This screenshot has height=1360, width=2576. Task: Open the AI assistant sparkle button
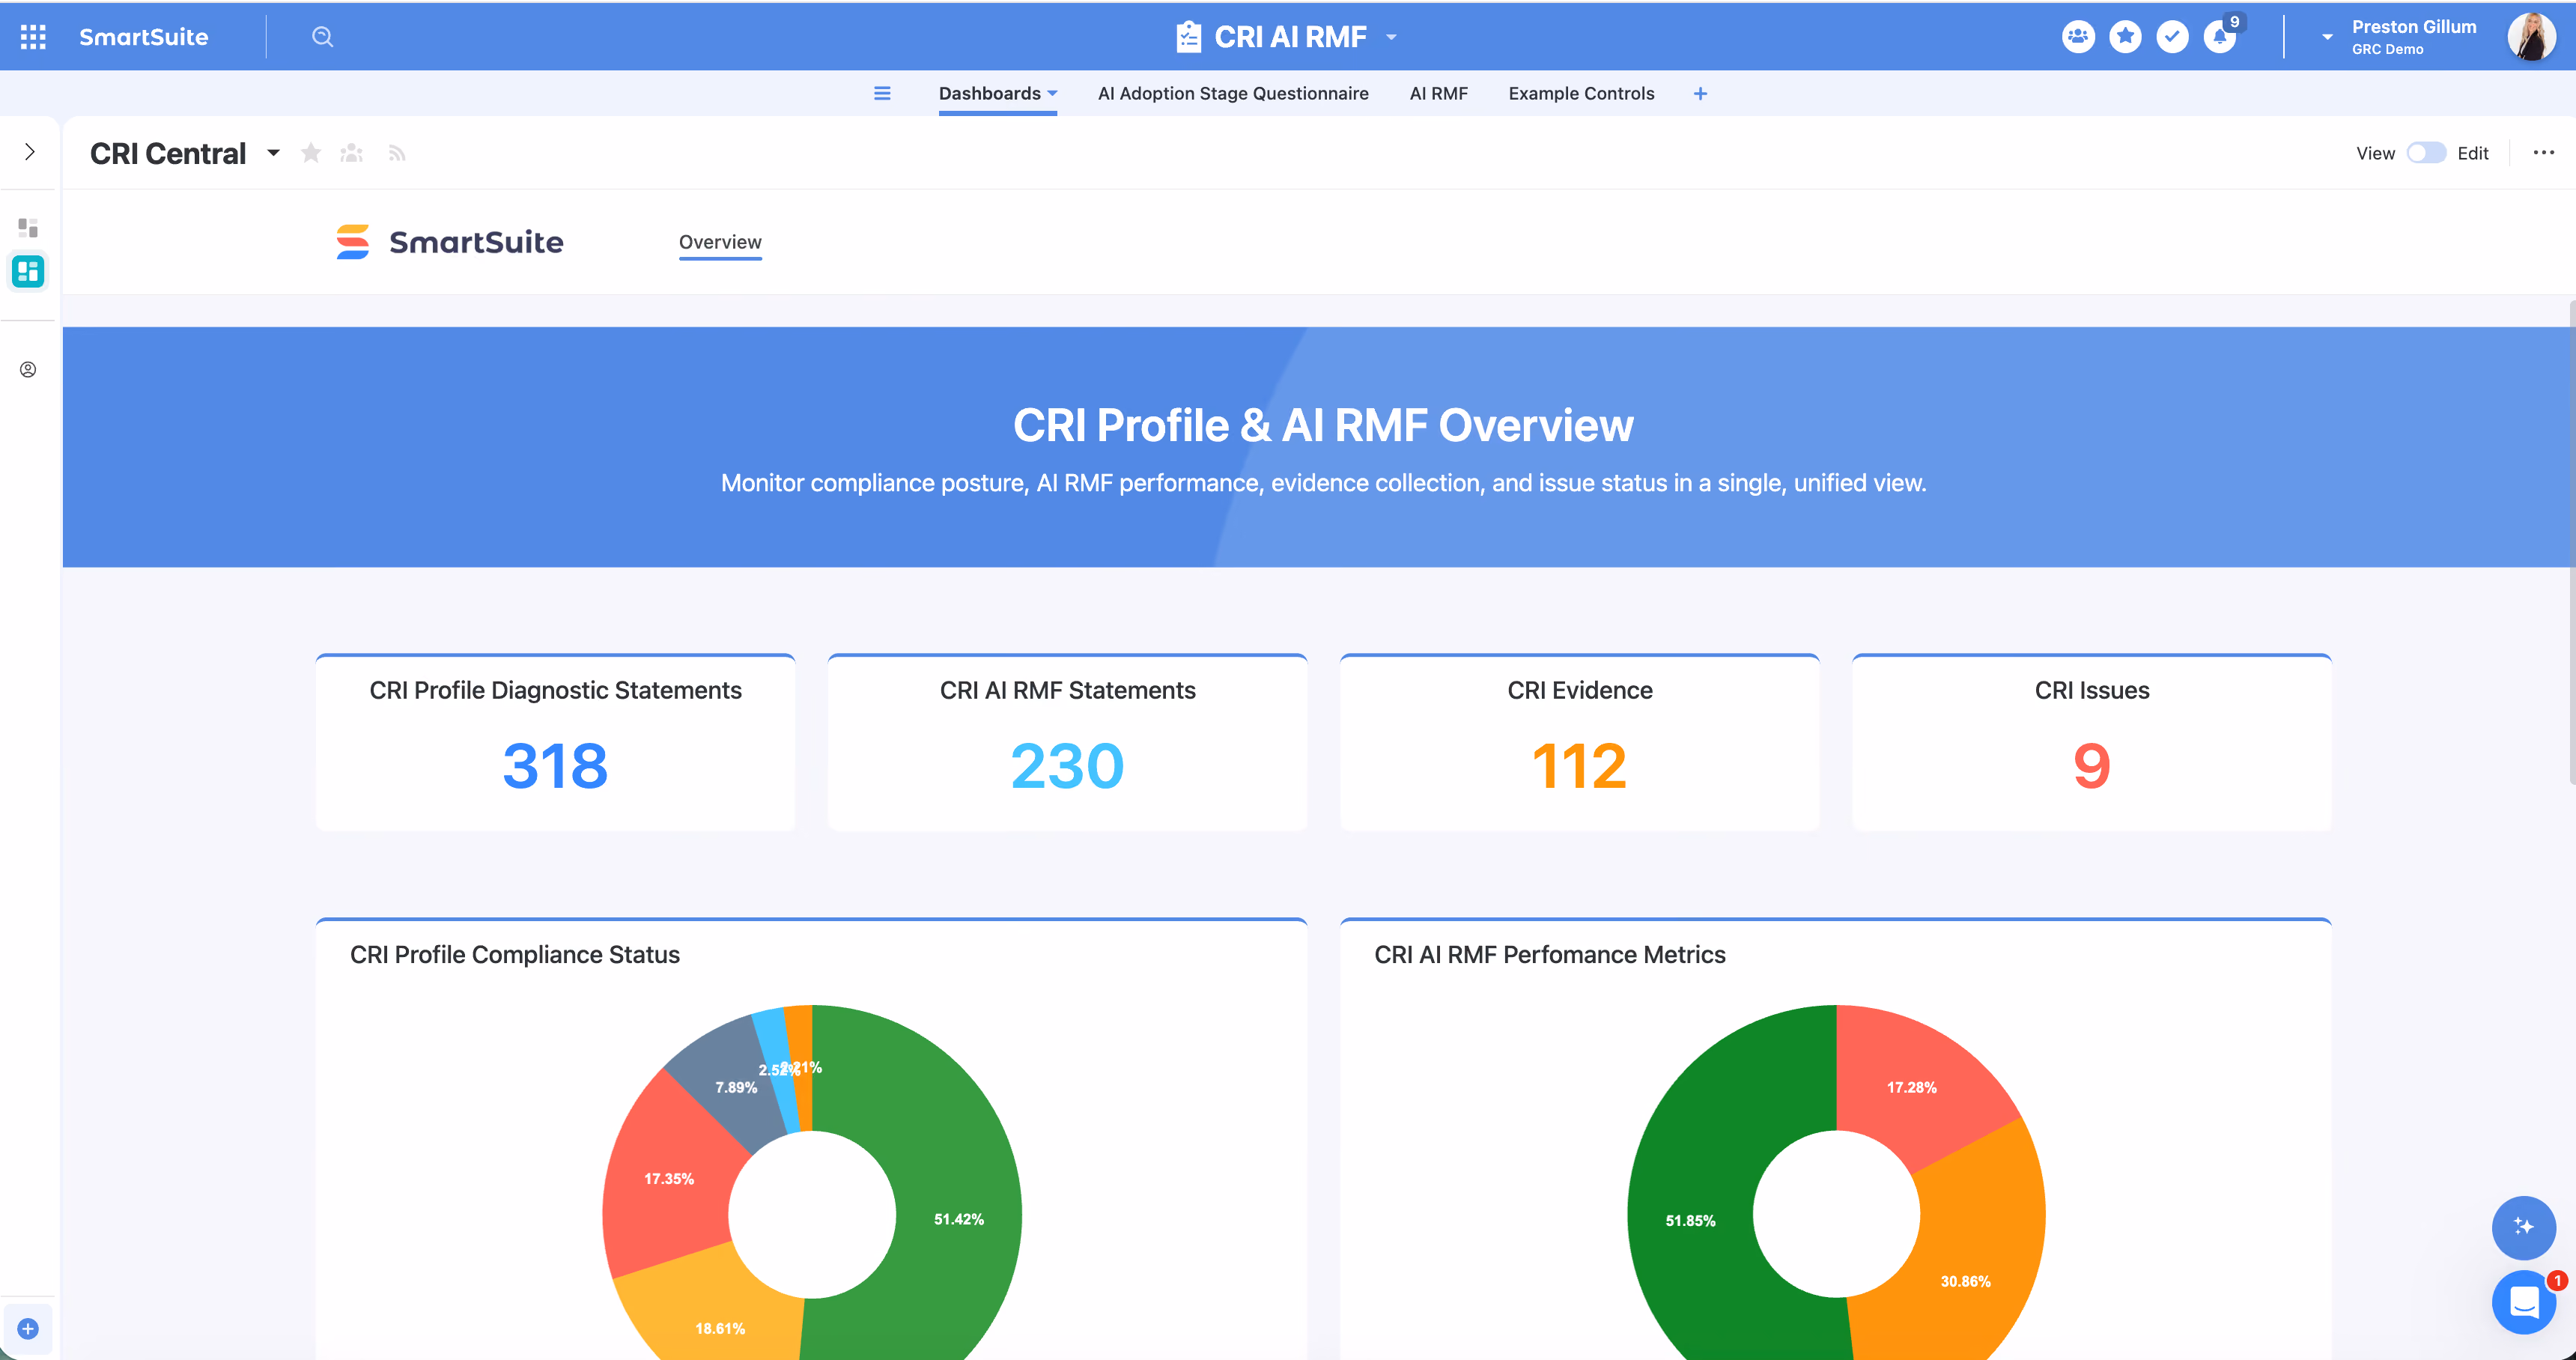[2523, 1227]
